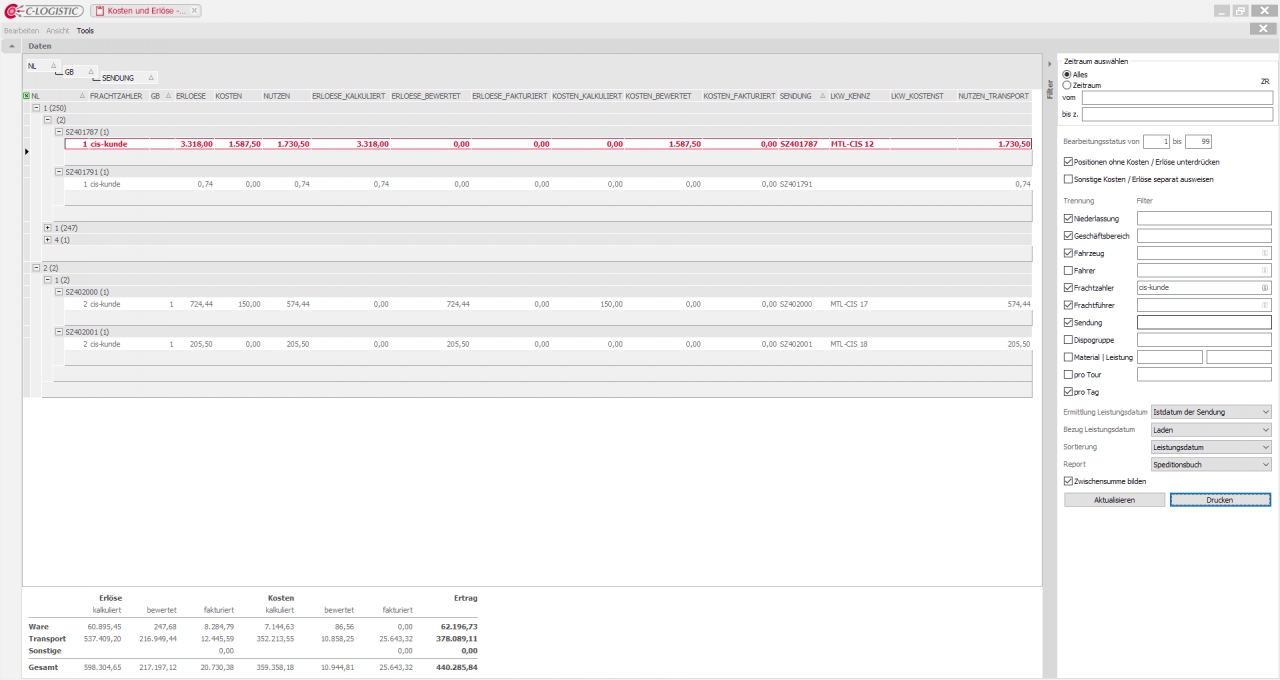1280x680 pixels.
Task: Toggle the Frachtführer checkbox
Action: [1068, 305]
